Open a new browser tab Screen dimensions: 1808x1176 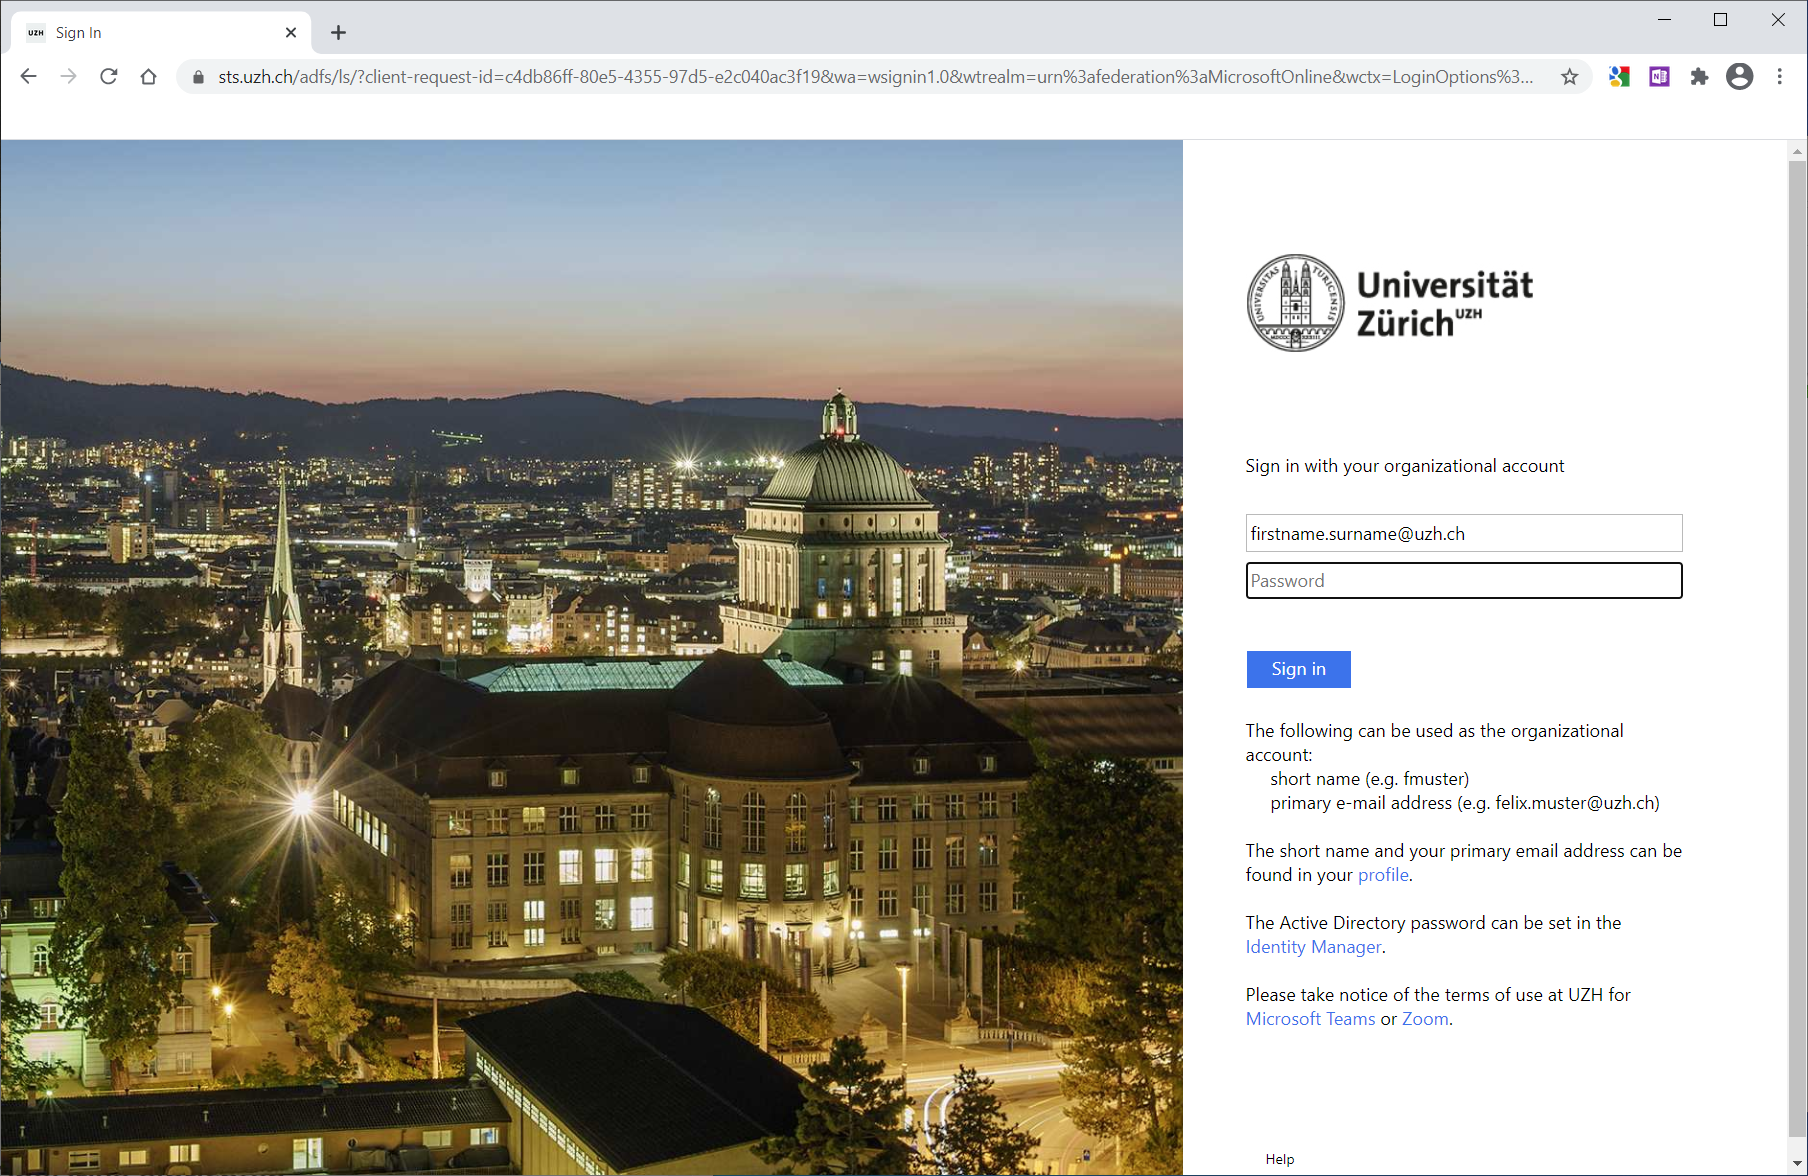(x=338, y=33)
